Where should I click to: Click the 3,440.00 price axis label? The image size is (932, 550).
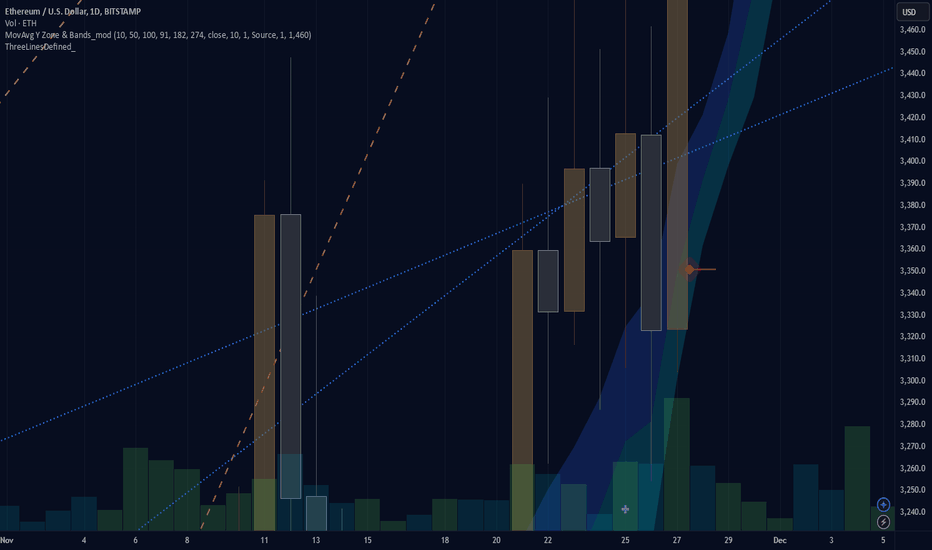pos(912,73)
